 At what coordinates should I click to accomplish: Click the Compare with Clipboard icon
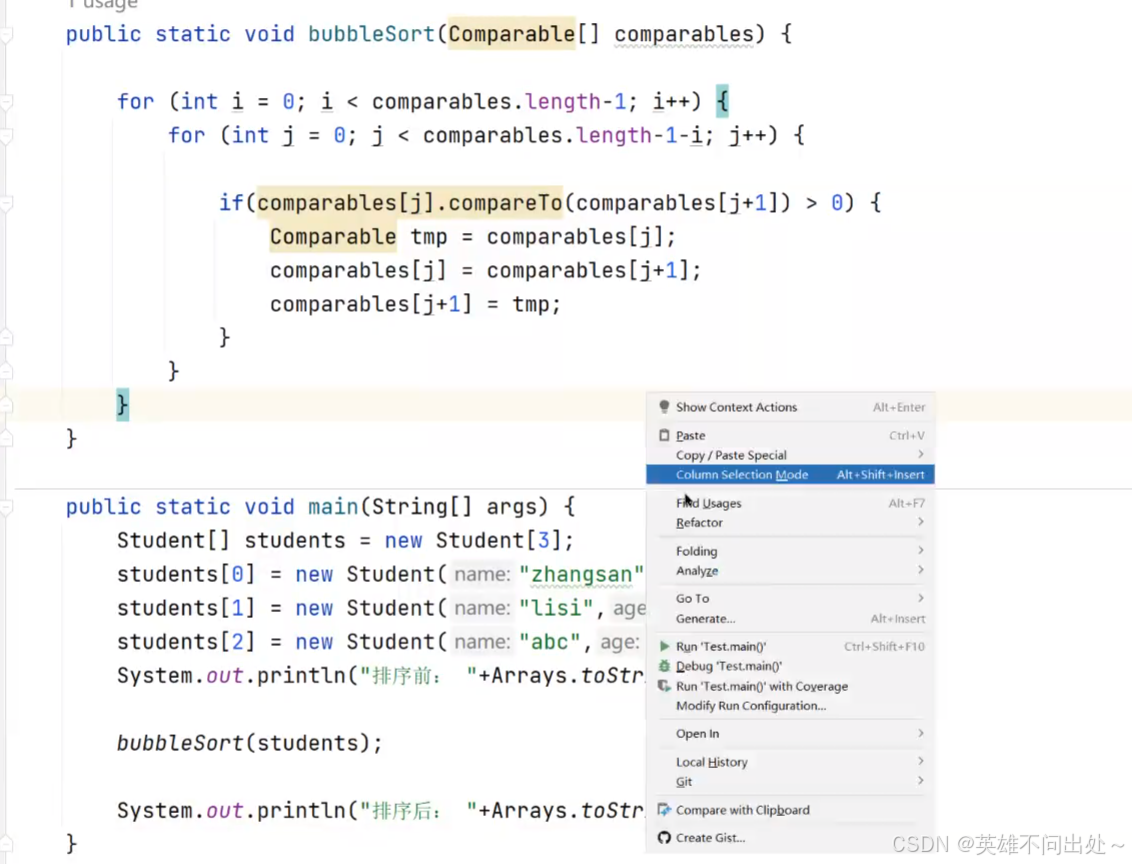(664, 810)
